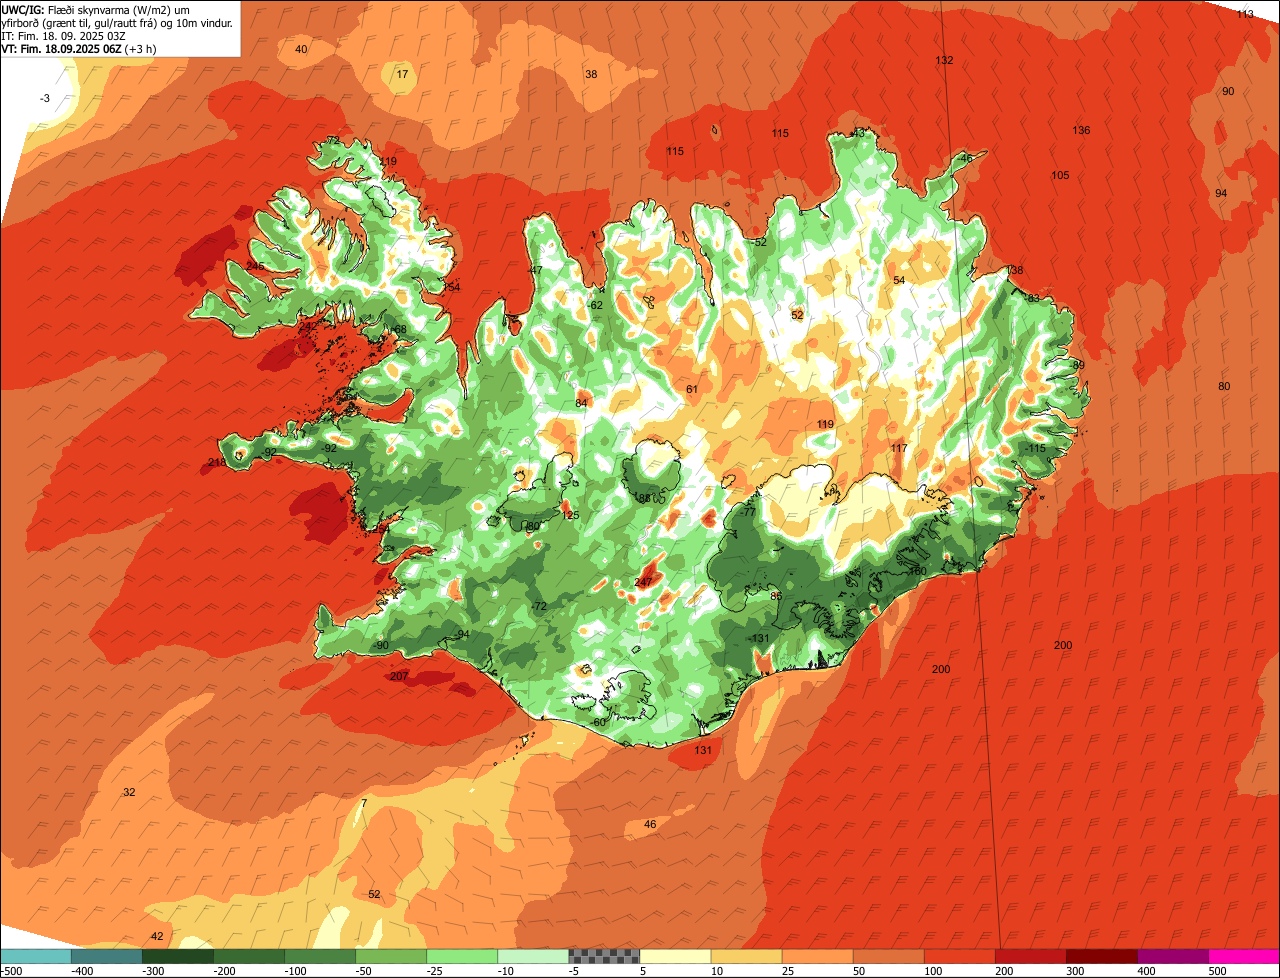This screenshot has width=1280, height=978.
Task: Click the value -62 in northern Iceland
Action: (595, 305)
